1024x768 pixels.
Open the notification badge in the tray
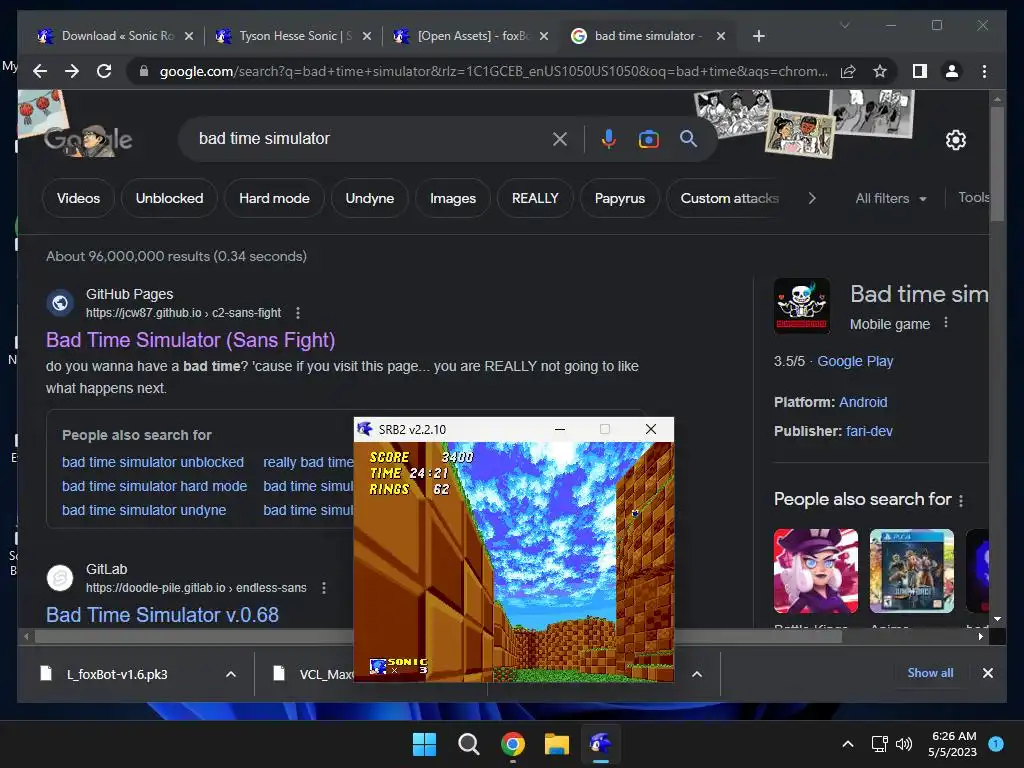tap(996, 744)
